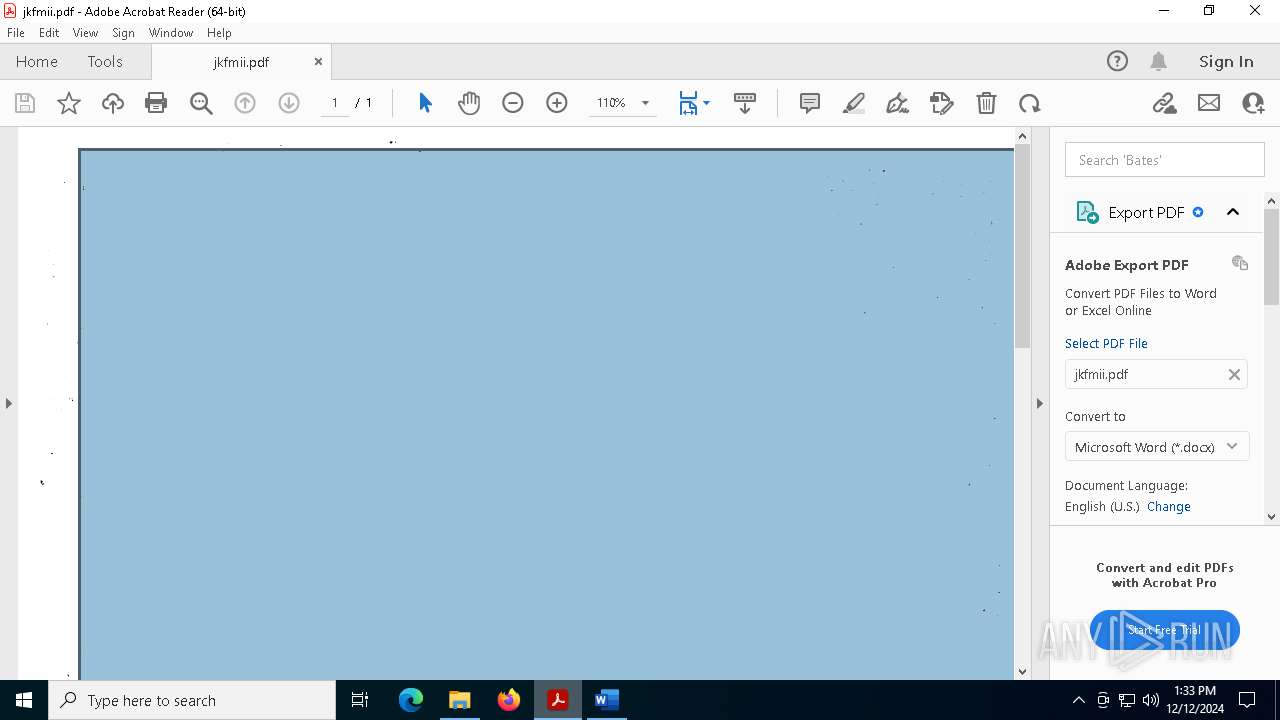Open Microsoft Edge from the taskbar
Viewport: 1280px width, 720px height.
coord(411,700)
